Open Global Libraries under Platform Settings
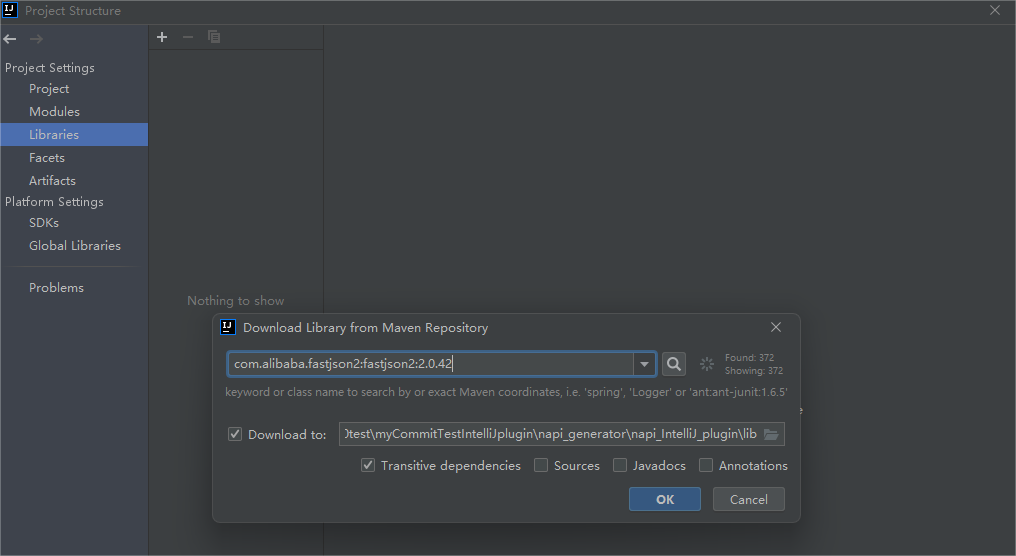 point(74,246)
